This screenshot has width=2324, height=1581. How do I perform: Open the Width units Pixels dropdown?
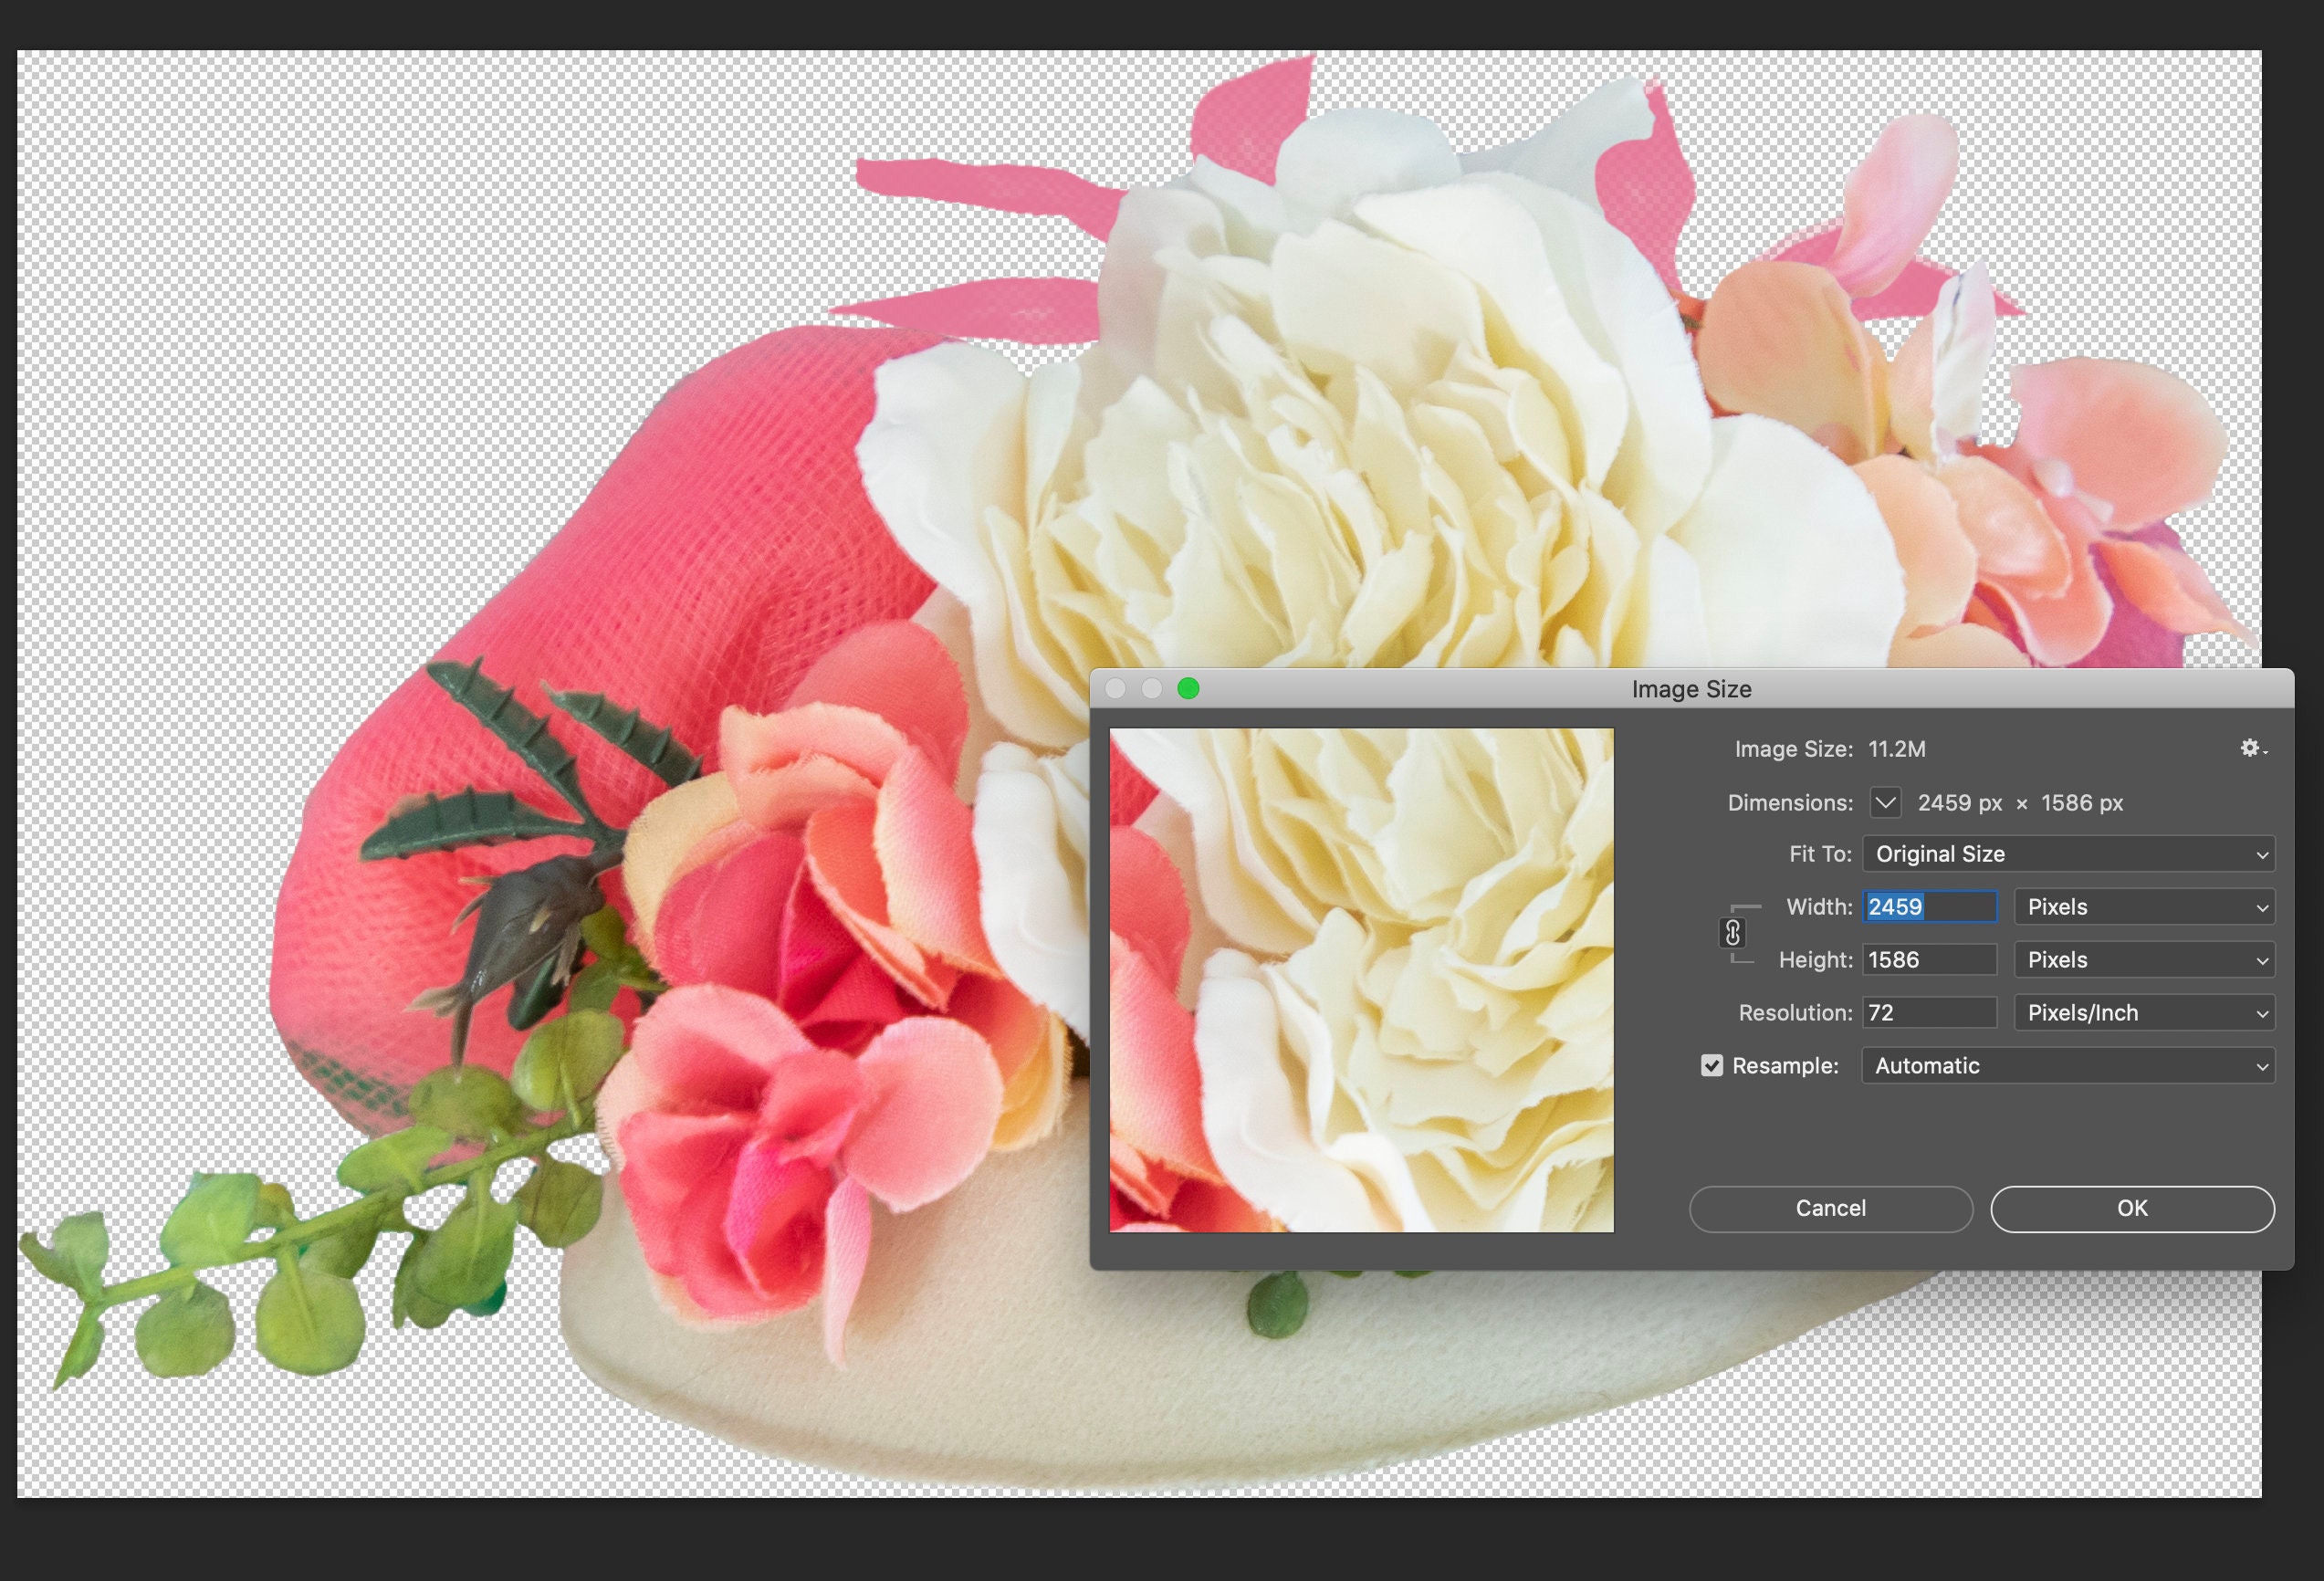[x=2144, y=907]
